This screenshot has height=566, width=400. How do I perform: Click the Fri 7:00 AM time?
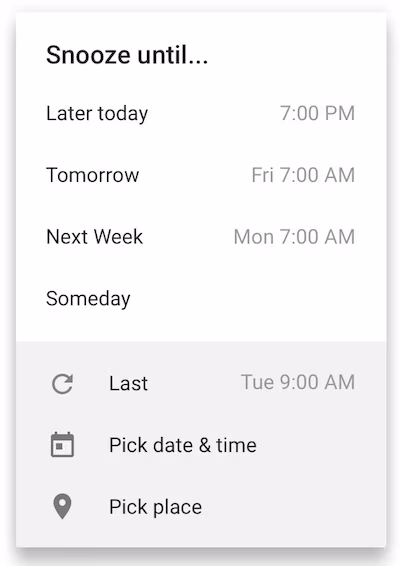pyautogui.click(x=303, y=175)
